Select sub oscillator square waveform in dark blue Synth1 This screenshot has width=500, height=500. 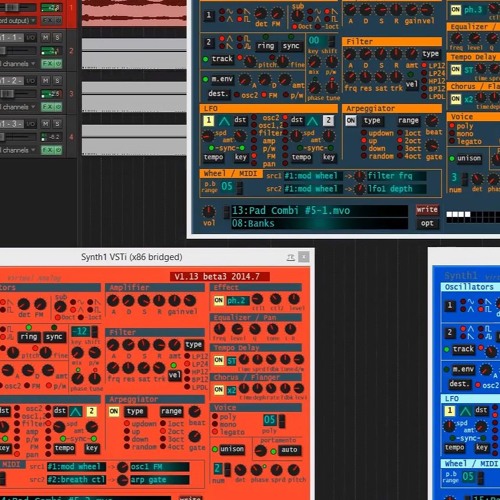click(x=327, y=19)
